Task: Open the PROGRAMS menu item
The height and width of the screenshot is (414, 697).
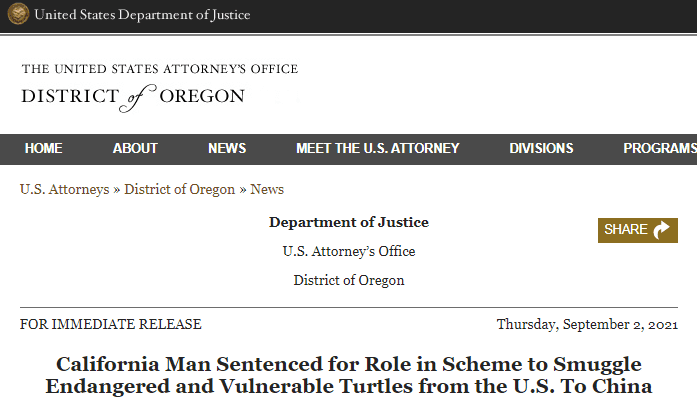Action: click(x=660, y=149)
